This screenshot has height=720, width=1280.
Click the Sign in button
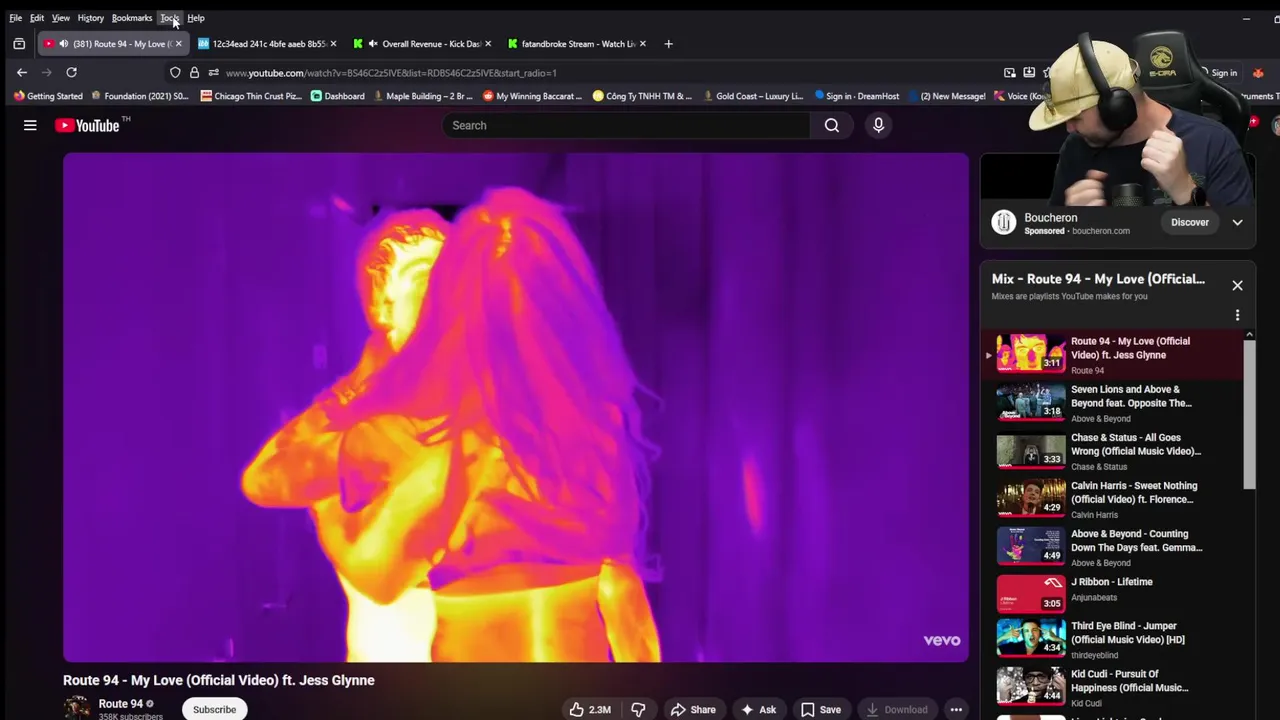[1224, 73]
